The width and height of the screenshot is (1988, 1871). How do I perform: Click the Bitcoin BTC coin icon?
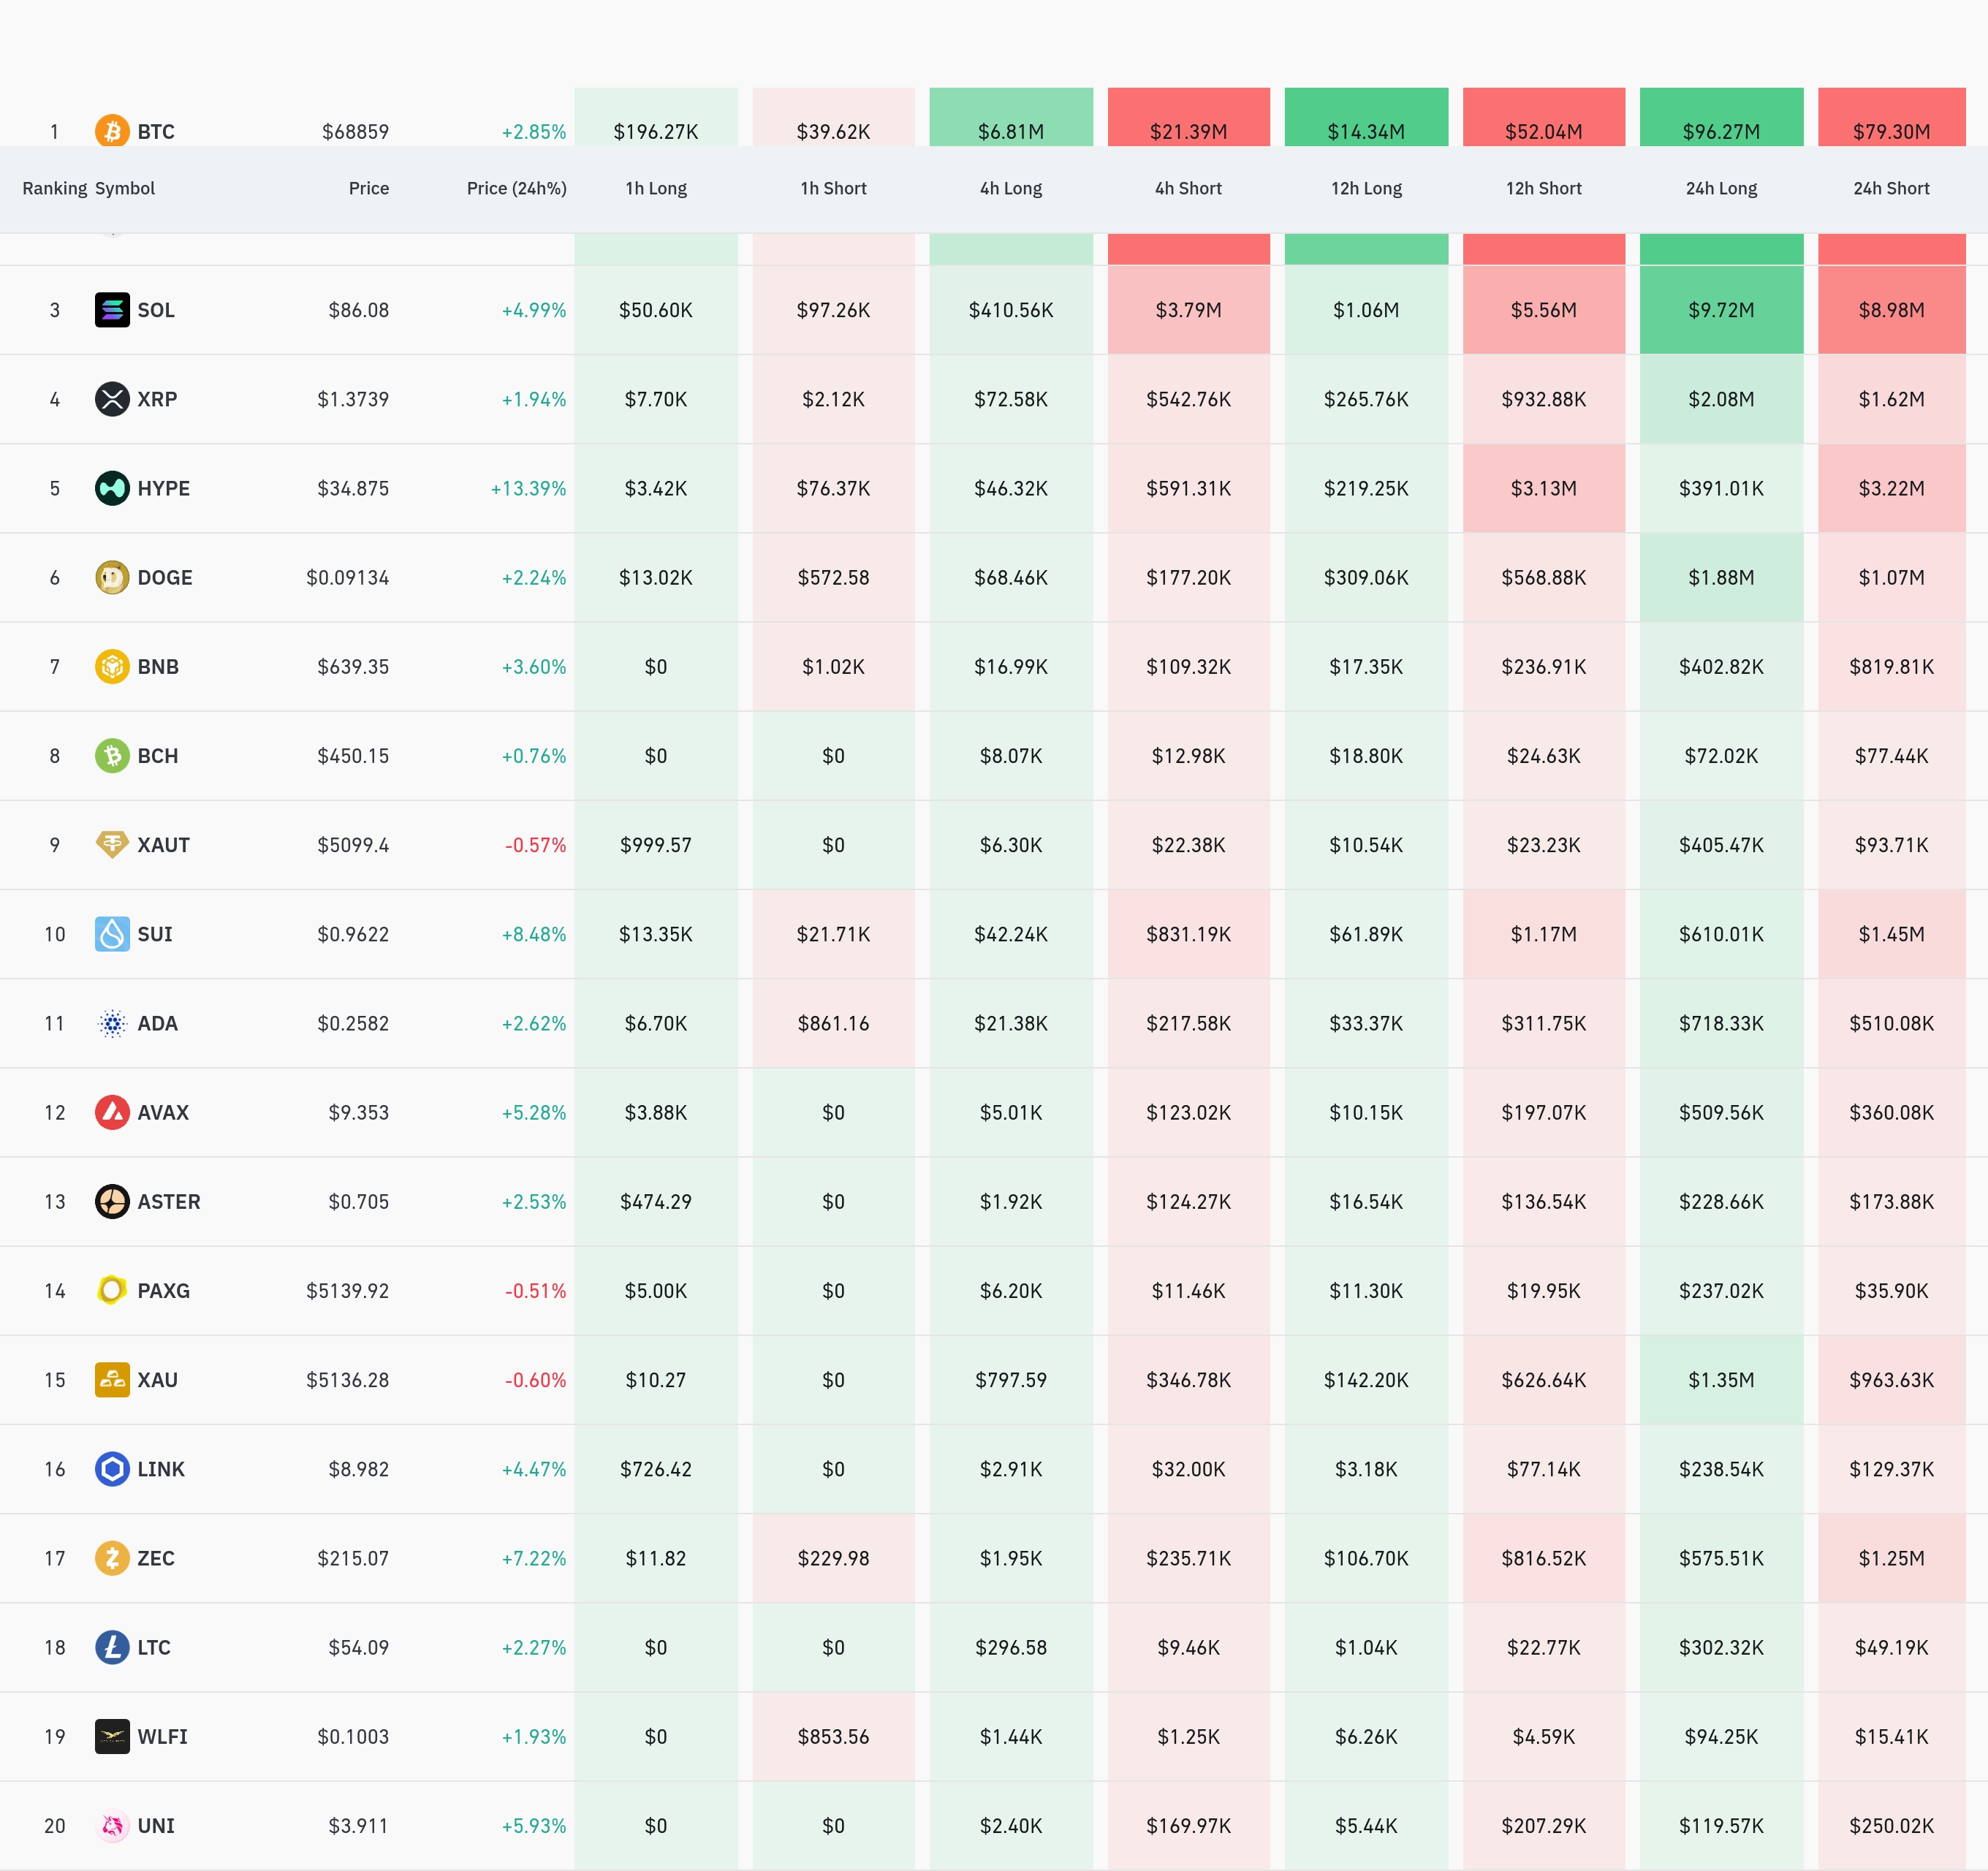[112, 131]
